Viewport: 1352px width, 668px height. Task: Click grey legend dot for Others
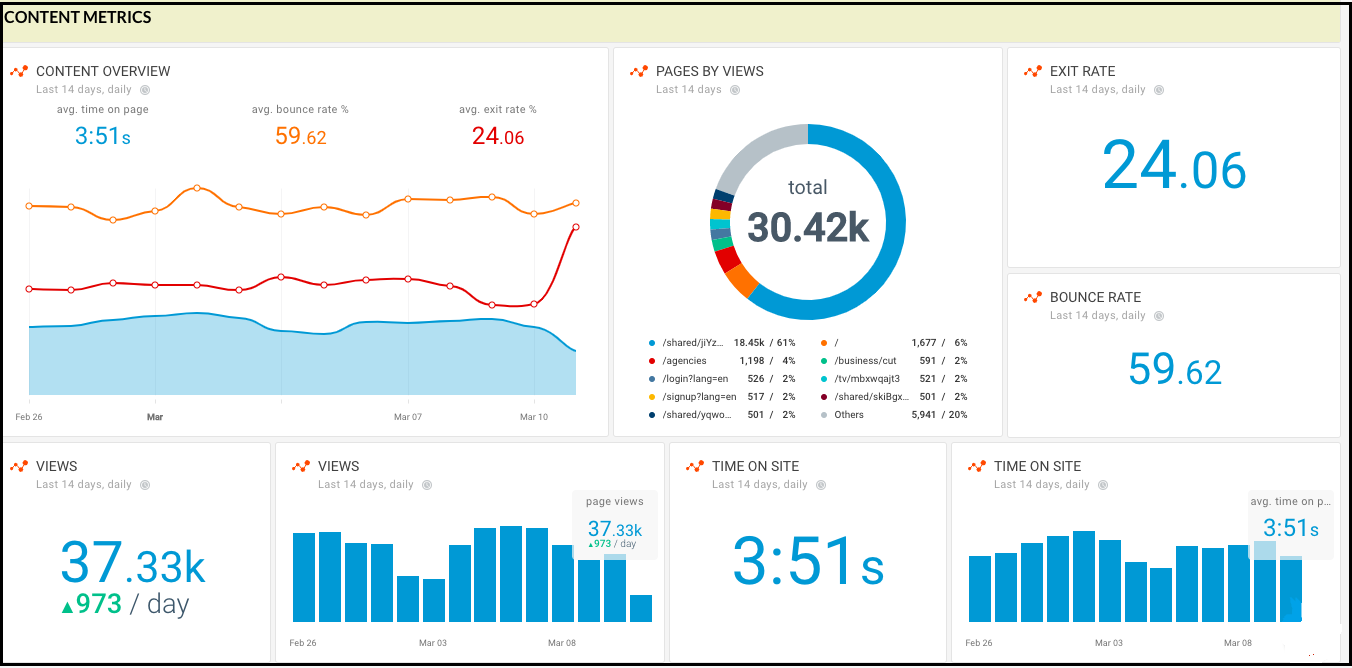824,415
